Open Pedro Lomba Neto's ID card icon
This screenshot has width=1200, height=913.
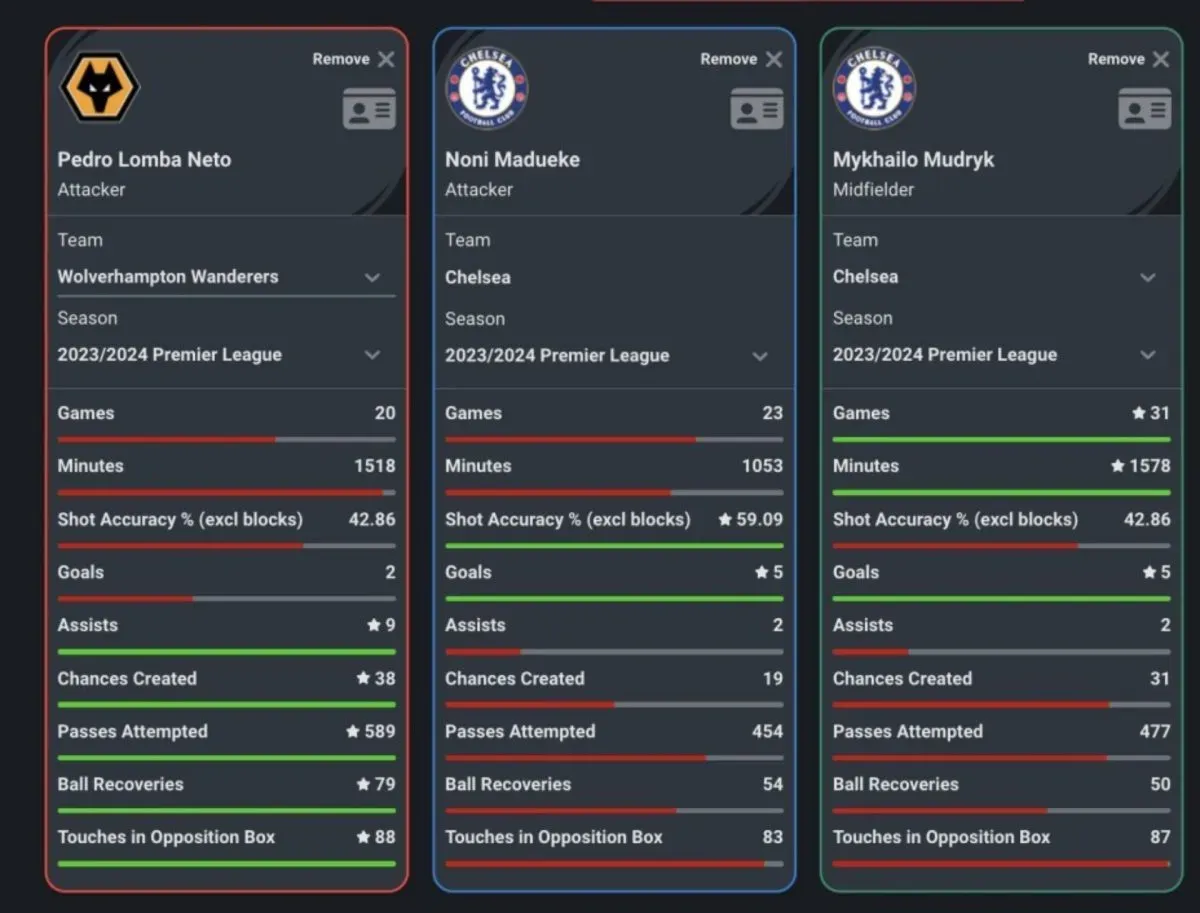[369, 109]
